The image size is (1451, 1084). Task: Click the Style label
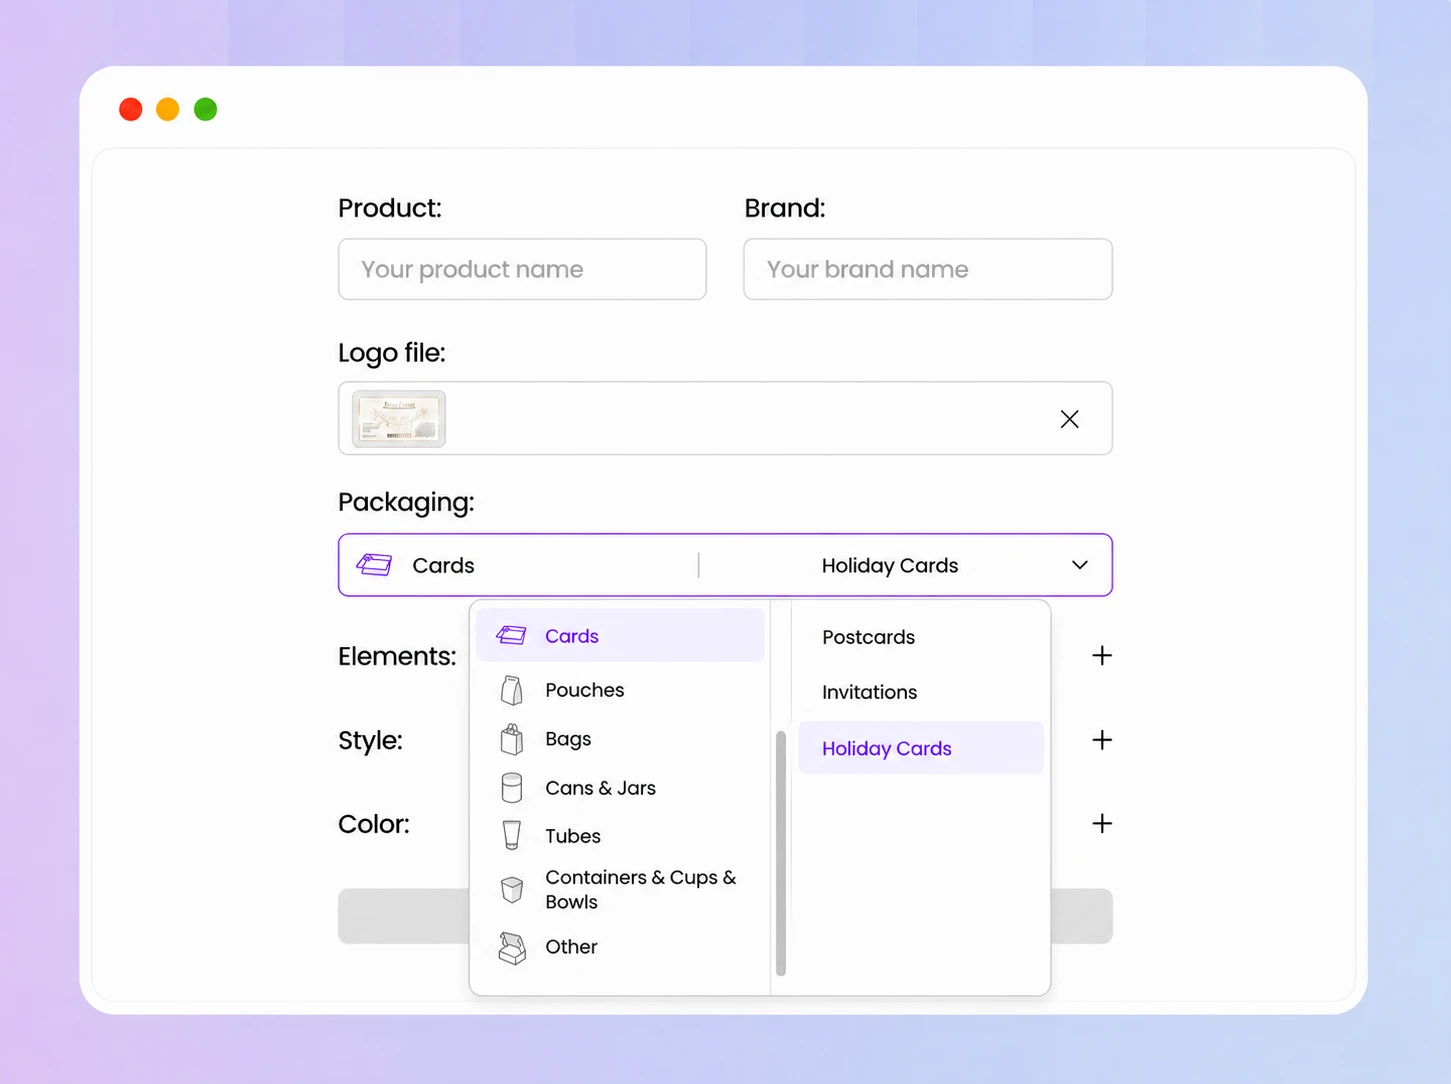[370, 740]
